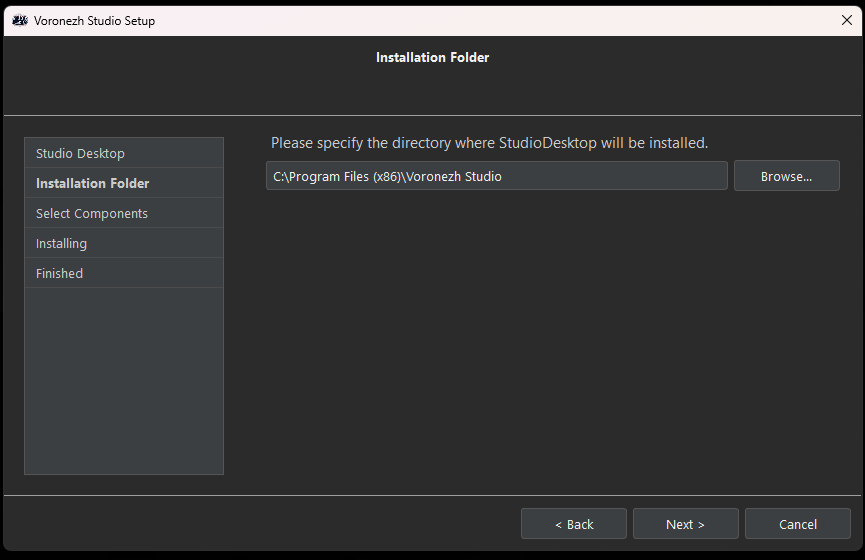This screenshot has width=865, height=560.
Task: Select the Installation Folder step in sidebar
Action: [124, 183]
